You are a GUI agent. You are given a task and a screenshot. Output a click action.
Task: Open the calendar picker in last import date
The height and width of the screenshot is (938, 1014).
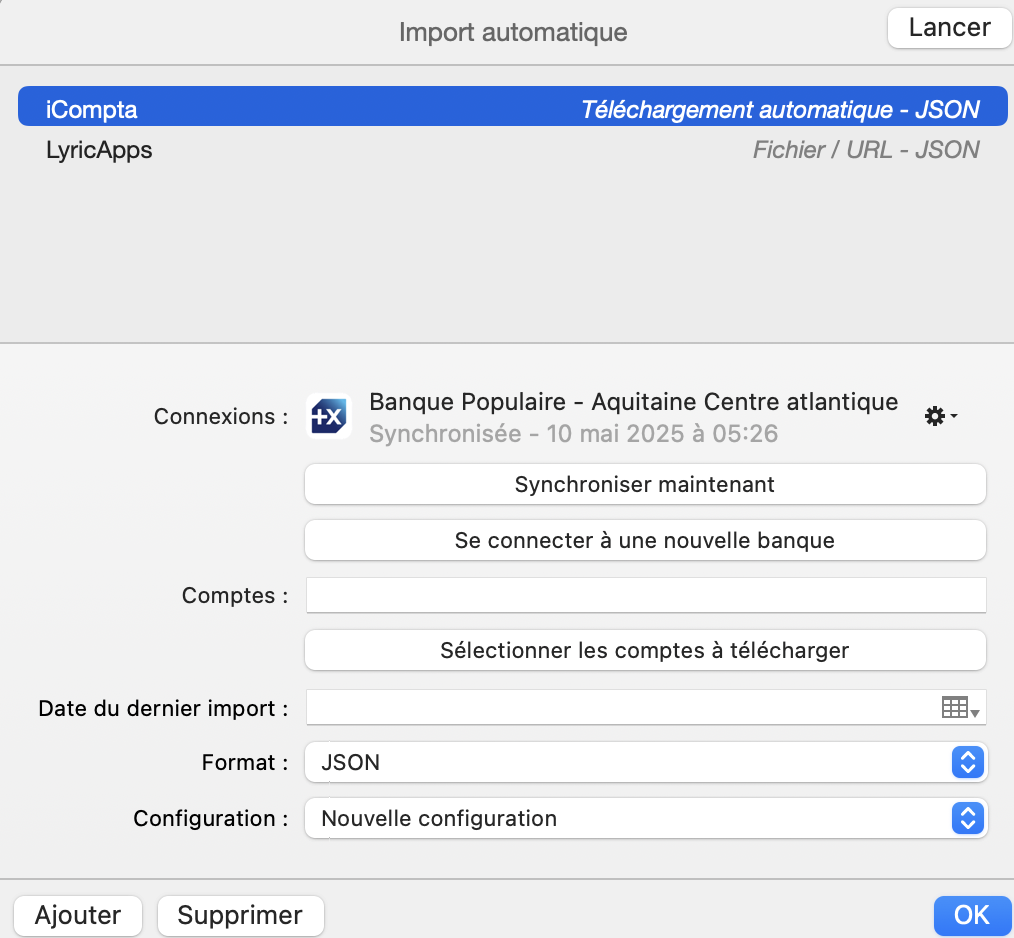(960, 708)
